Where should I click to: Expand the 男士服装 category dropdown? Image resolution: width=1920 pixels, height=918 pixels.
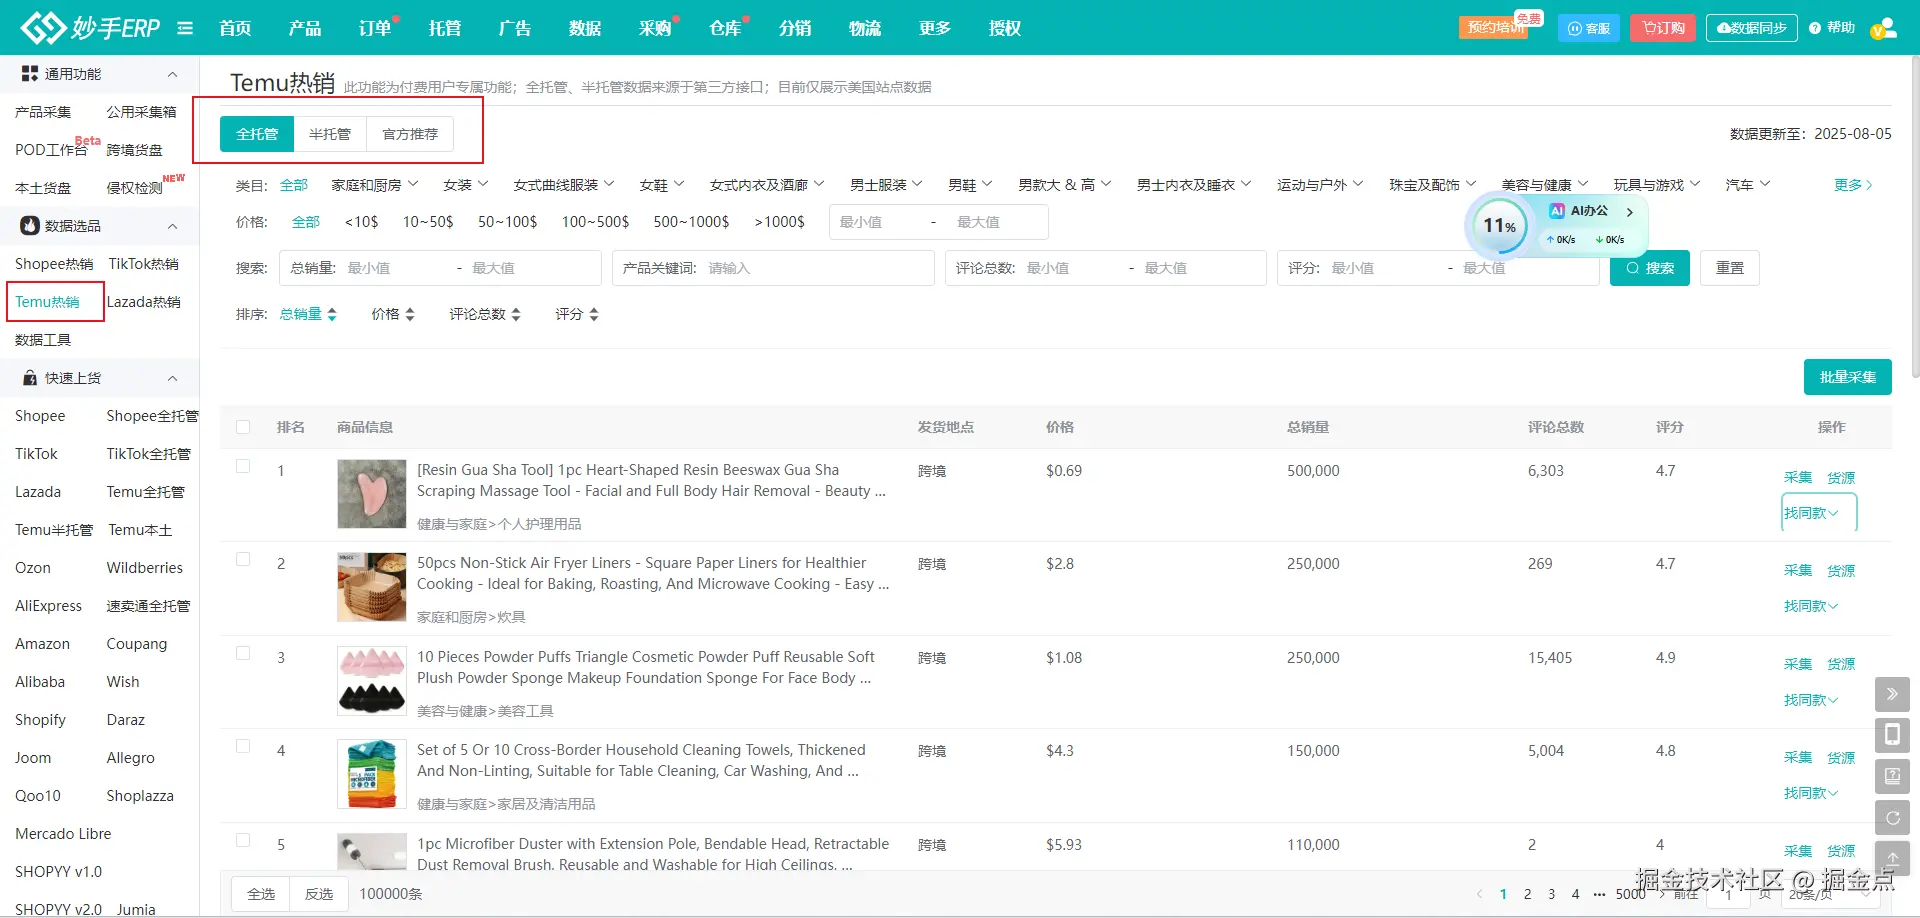886,185
